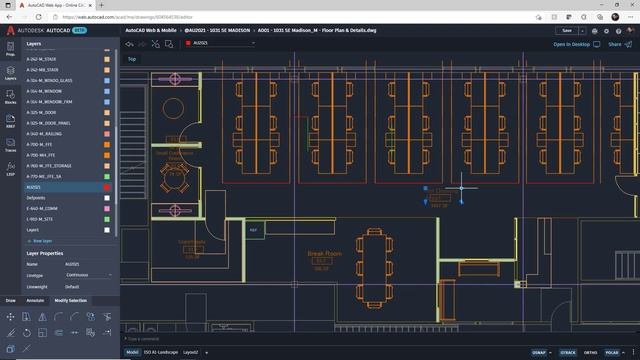This screenshot has height=360, width=640.
Task: Expand the Save button dropdown arrow
Action: pos(582,31)
